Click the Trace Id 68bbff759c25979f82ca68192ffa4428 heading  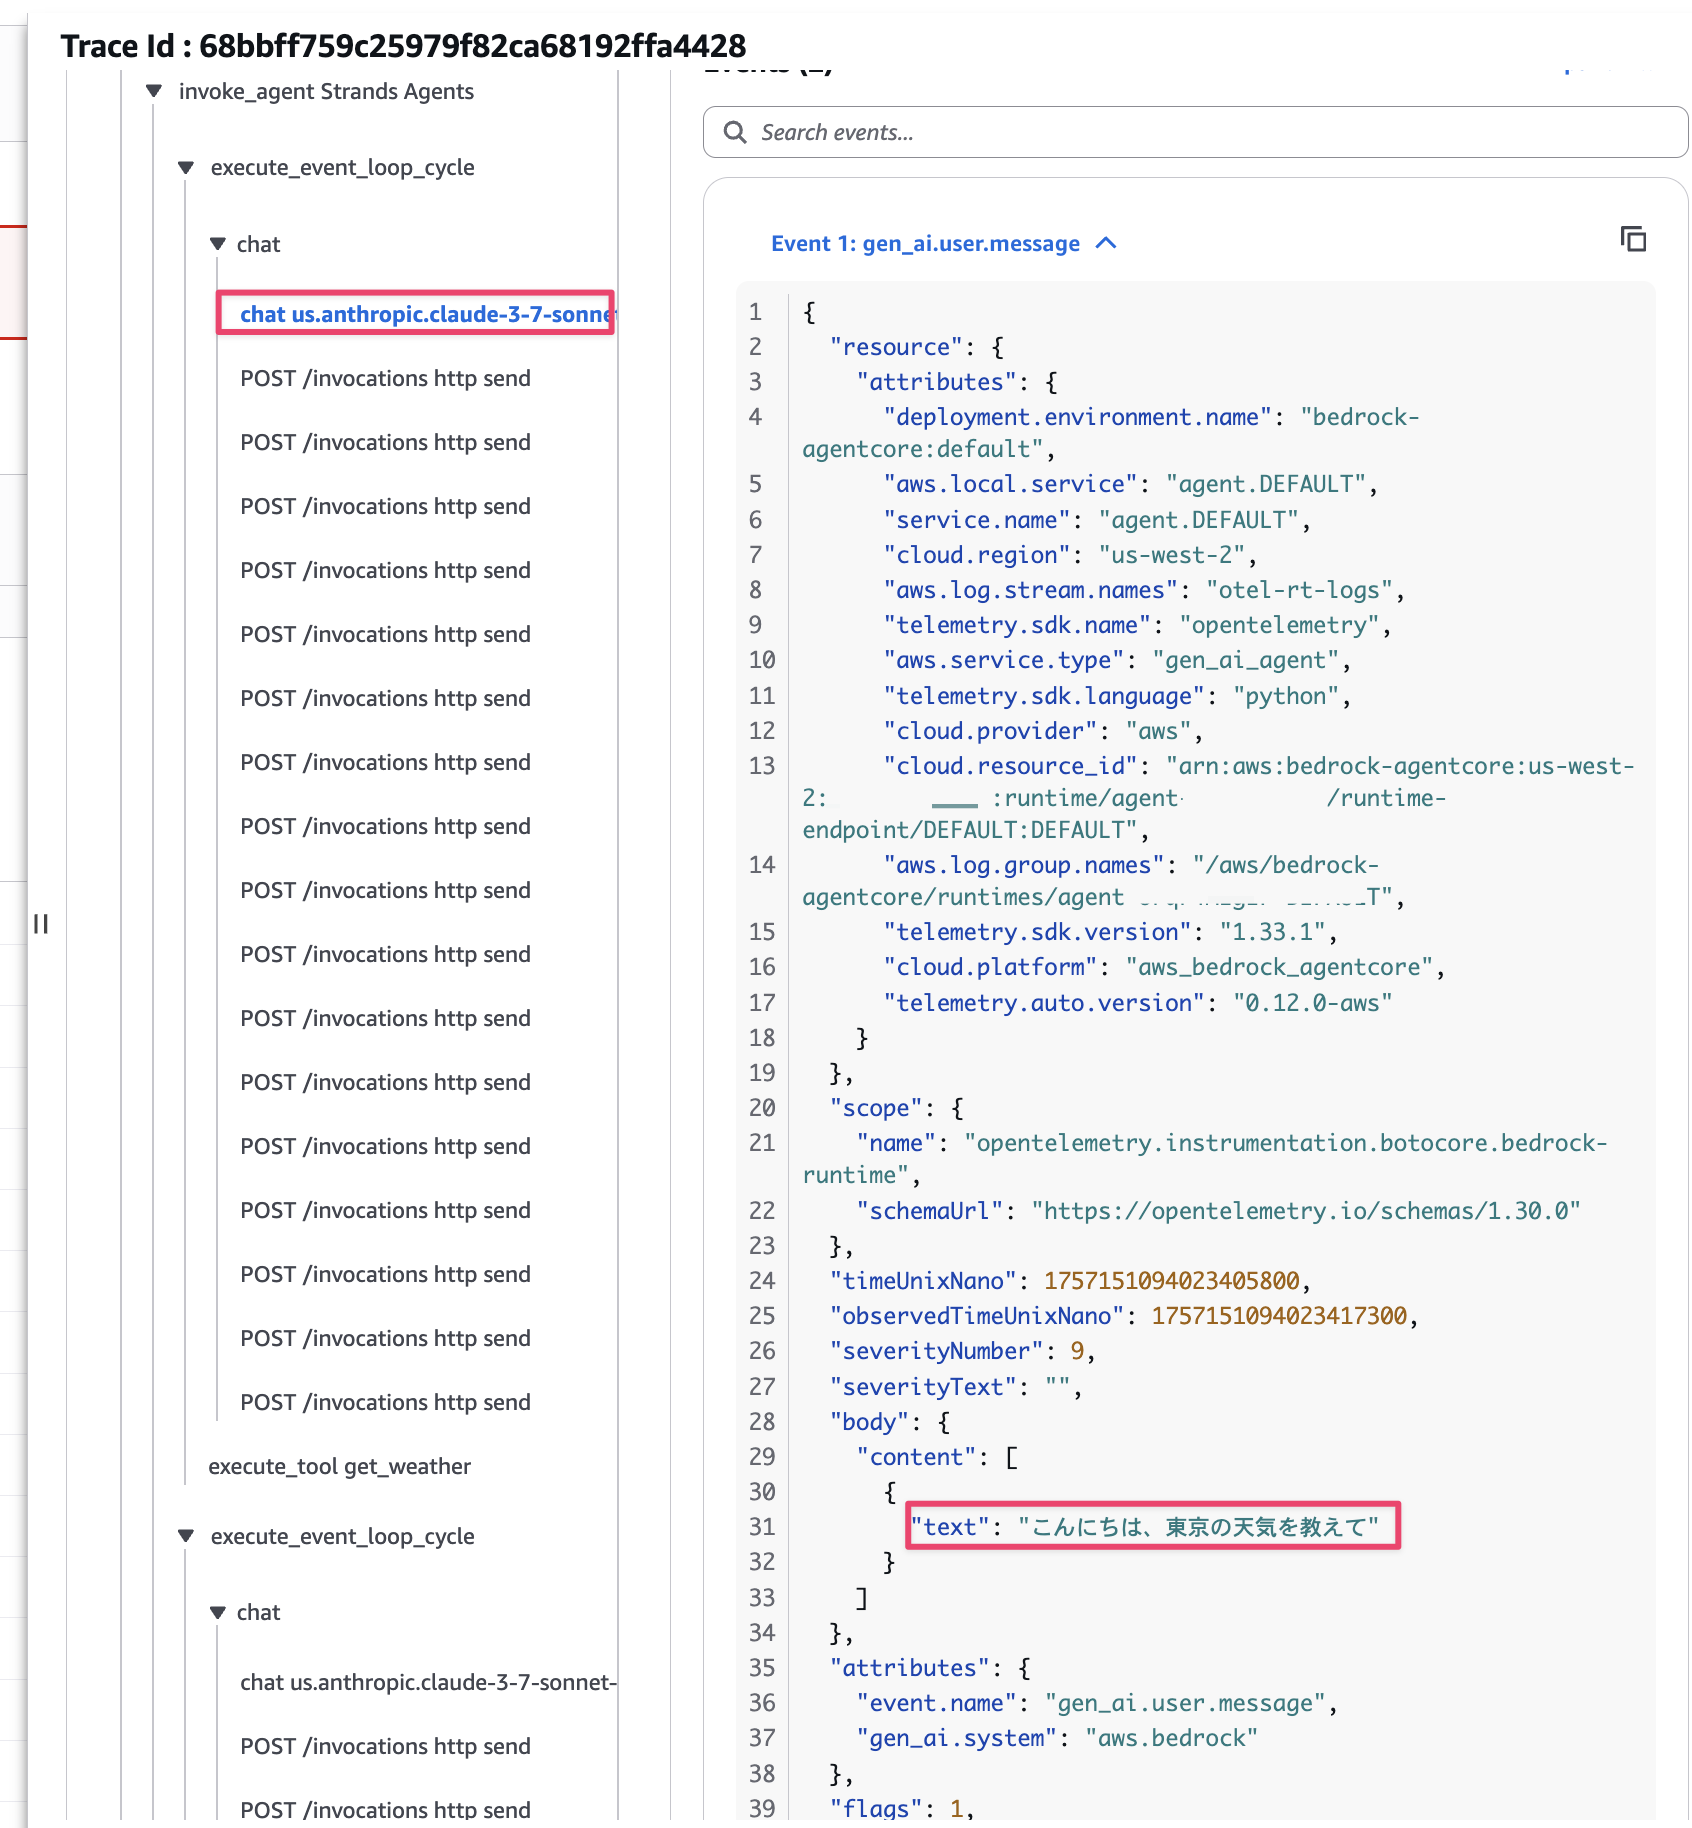pos(403,45)
